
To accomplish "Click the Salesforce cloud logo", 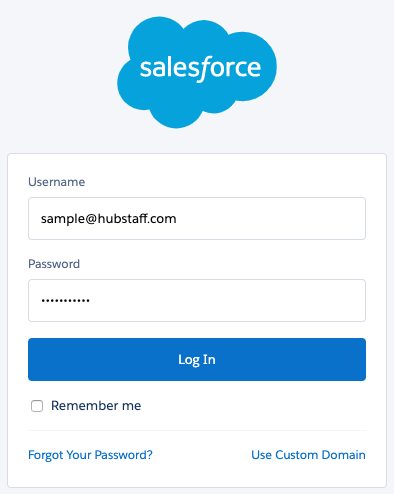I will (197, 72).
